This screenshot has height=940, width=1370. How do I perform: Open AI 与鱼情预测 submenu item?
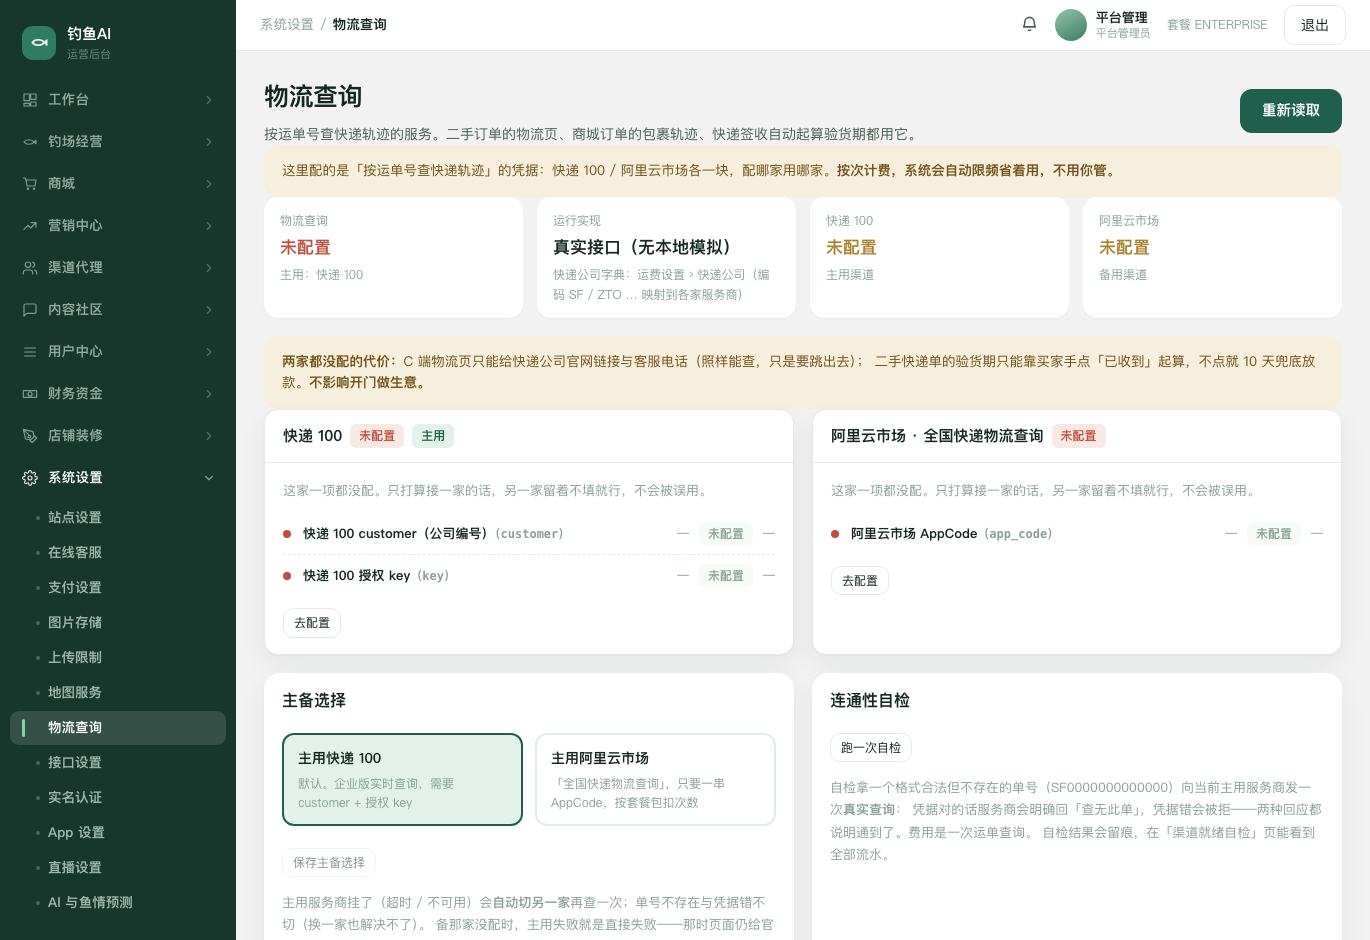[118, 903]
